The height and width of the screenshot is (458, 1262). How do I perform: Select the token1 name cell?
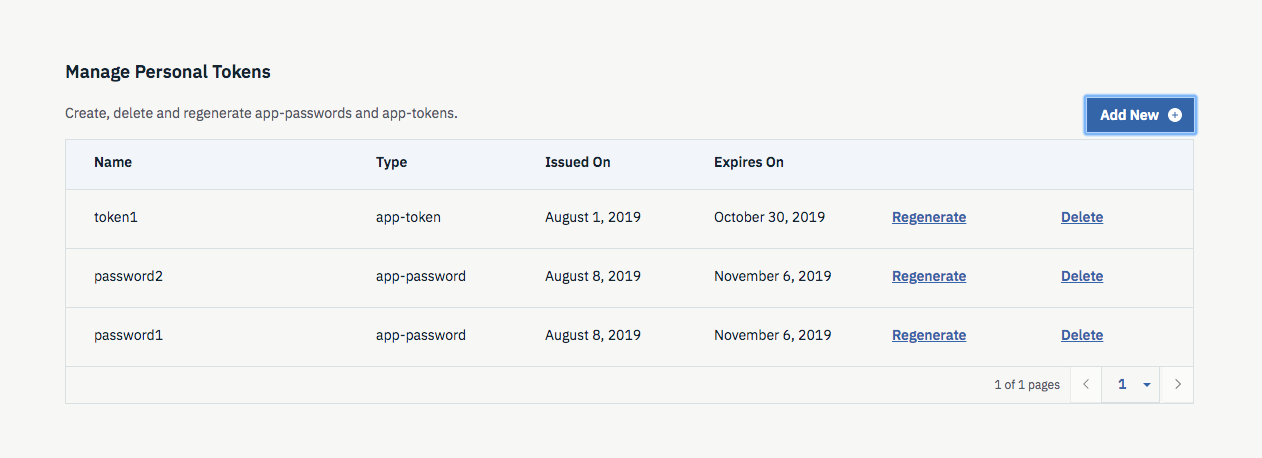click(x=116, y=217)
